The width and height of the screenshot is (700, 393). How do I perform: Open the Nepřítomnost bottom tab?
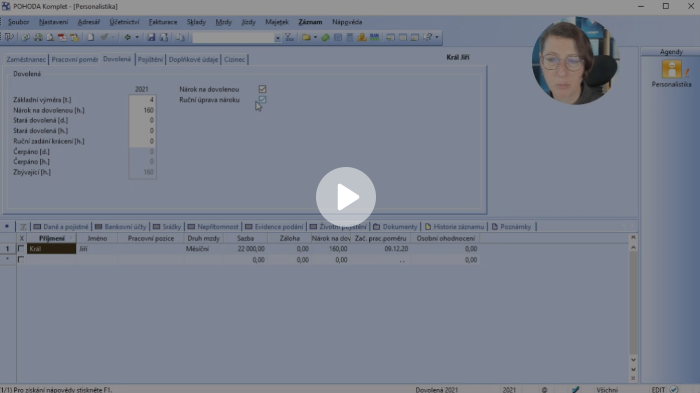click(x=213, y=227)
